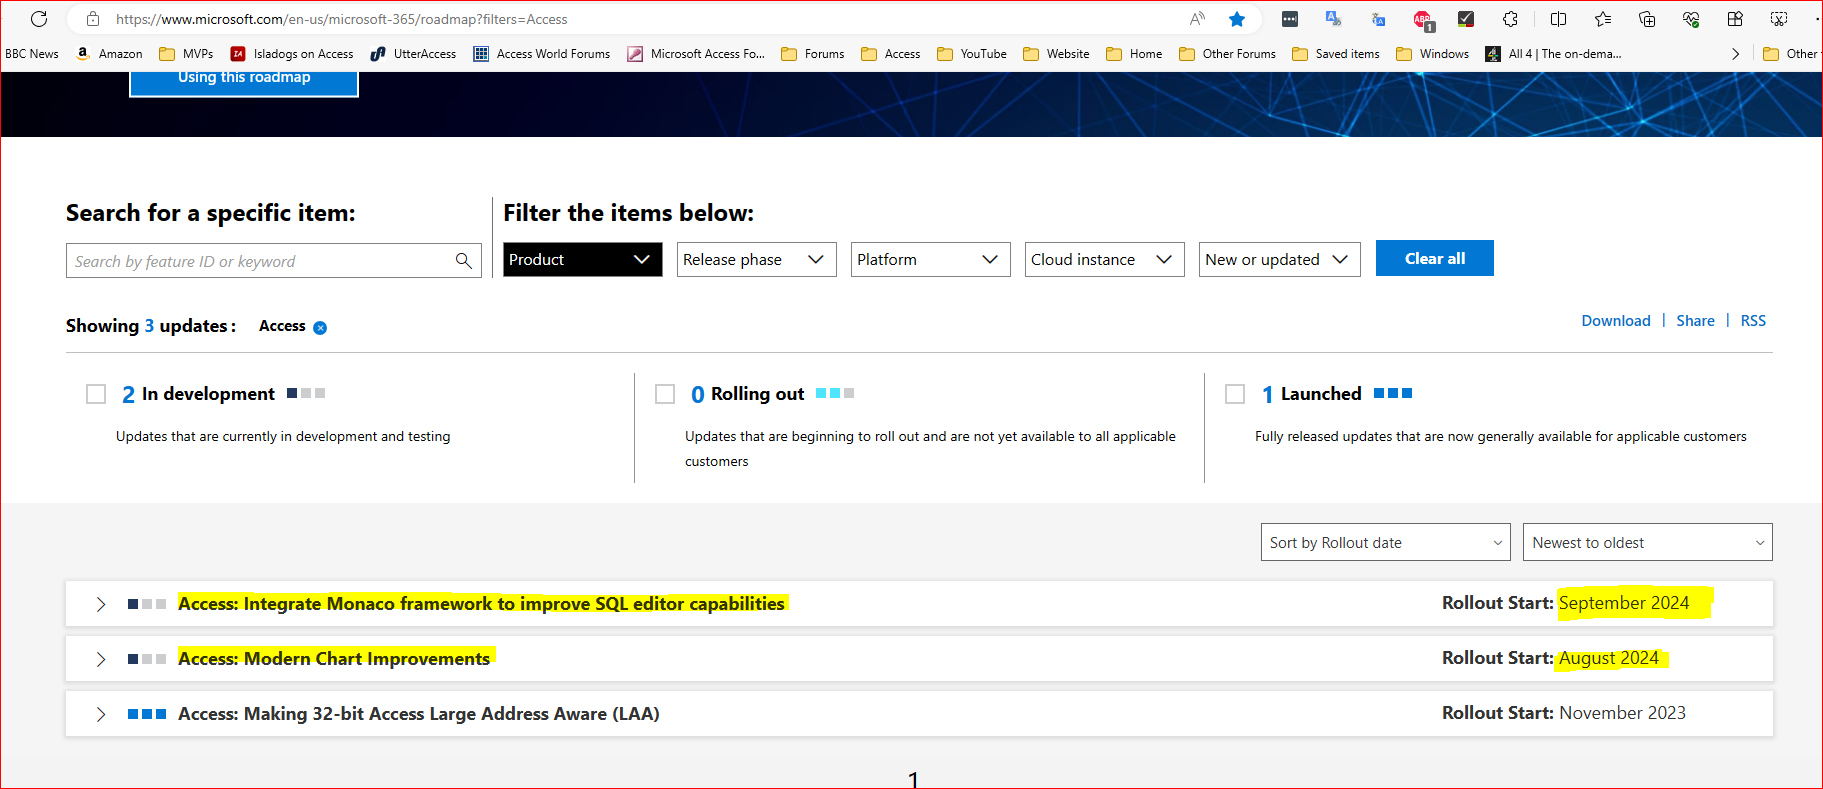1823x789 pixels.
Task: Click the lock site-info icon in address bar
Action: click(x=93, y=19)
